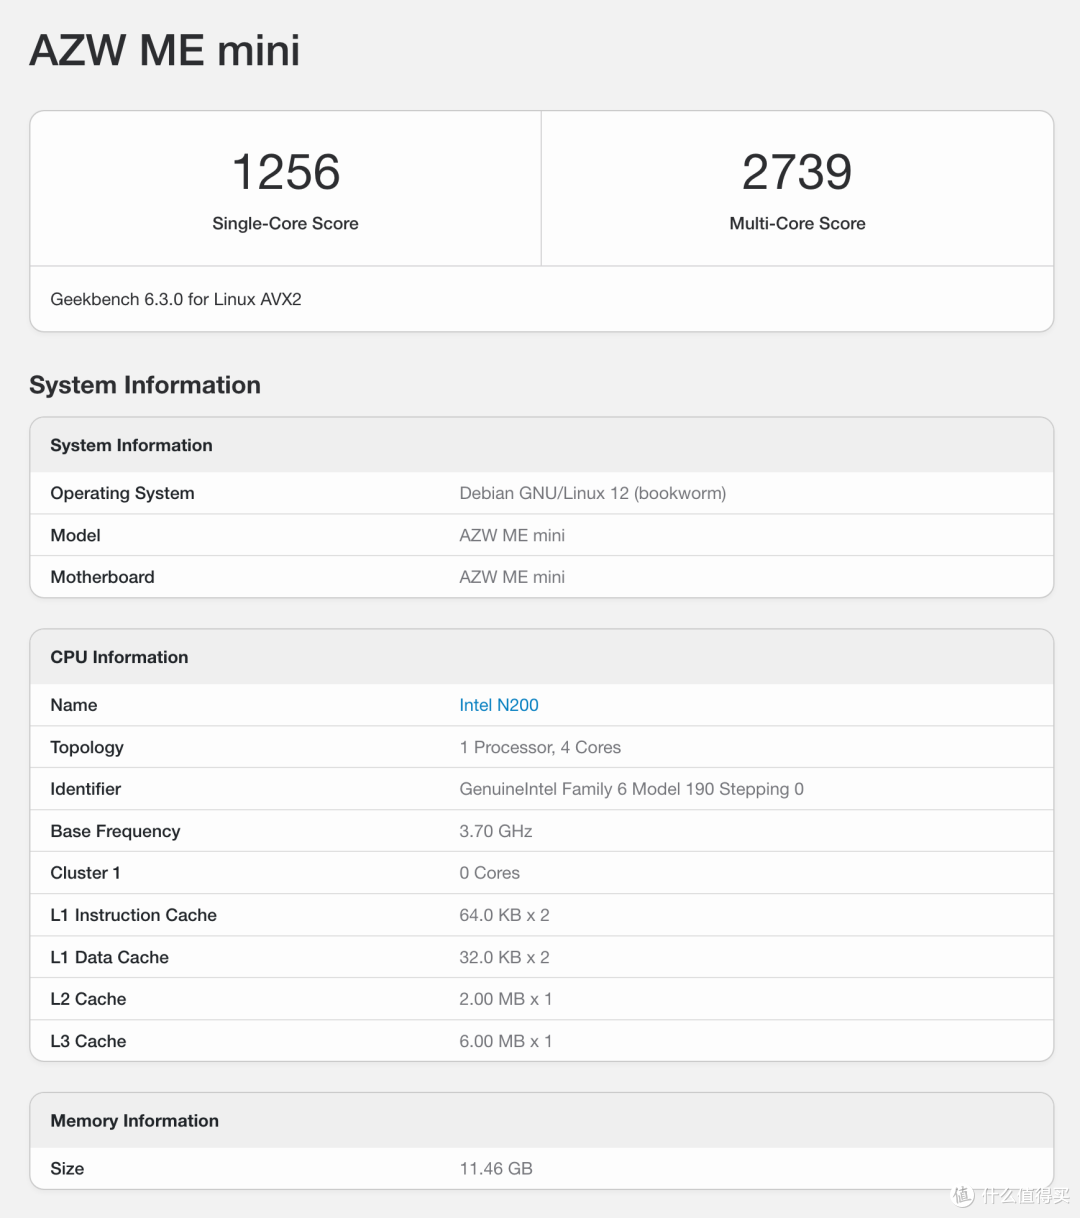1080x1218 pixels.
Task: Click the Identifier row label
Action: coord(85,789)
